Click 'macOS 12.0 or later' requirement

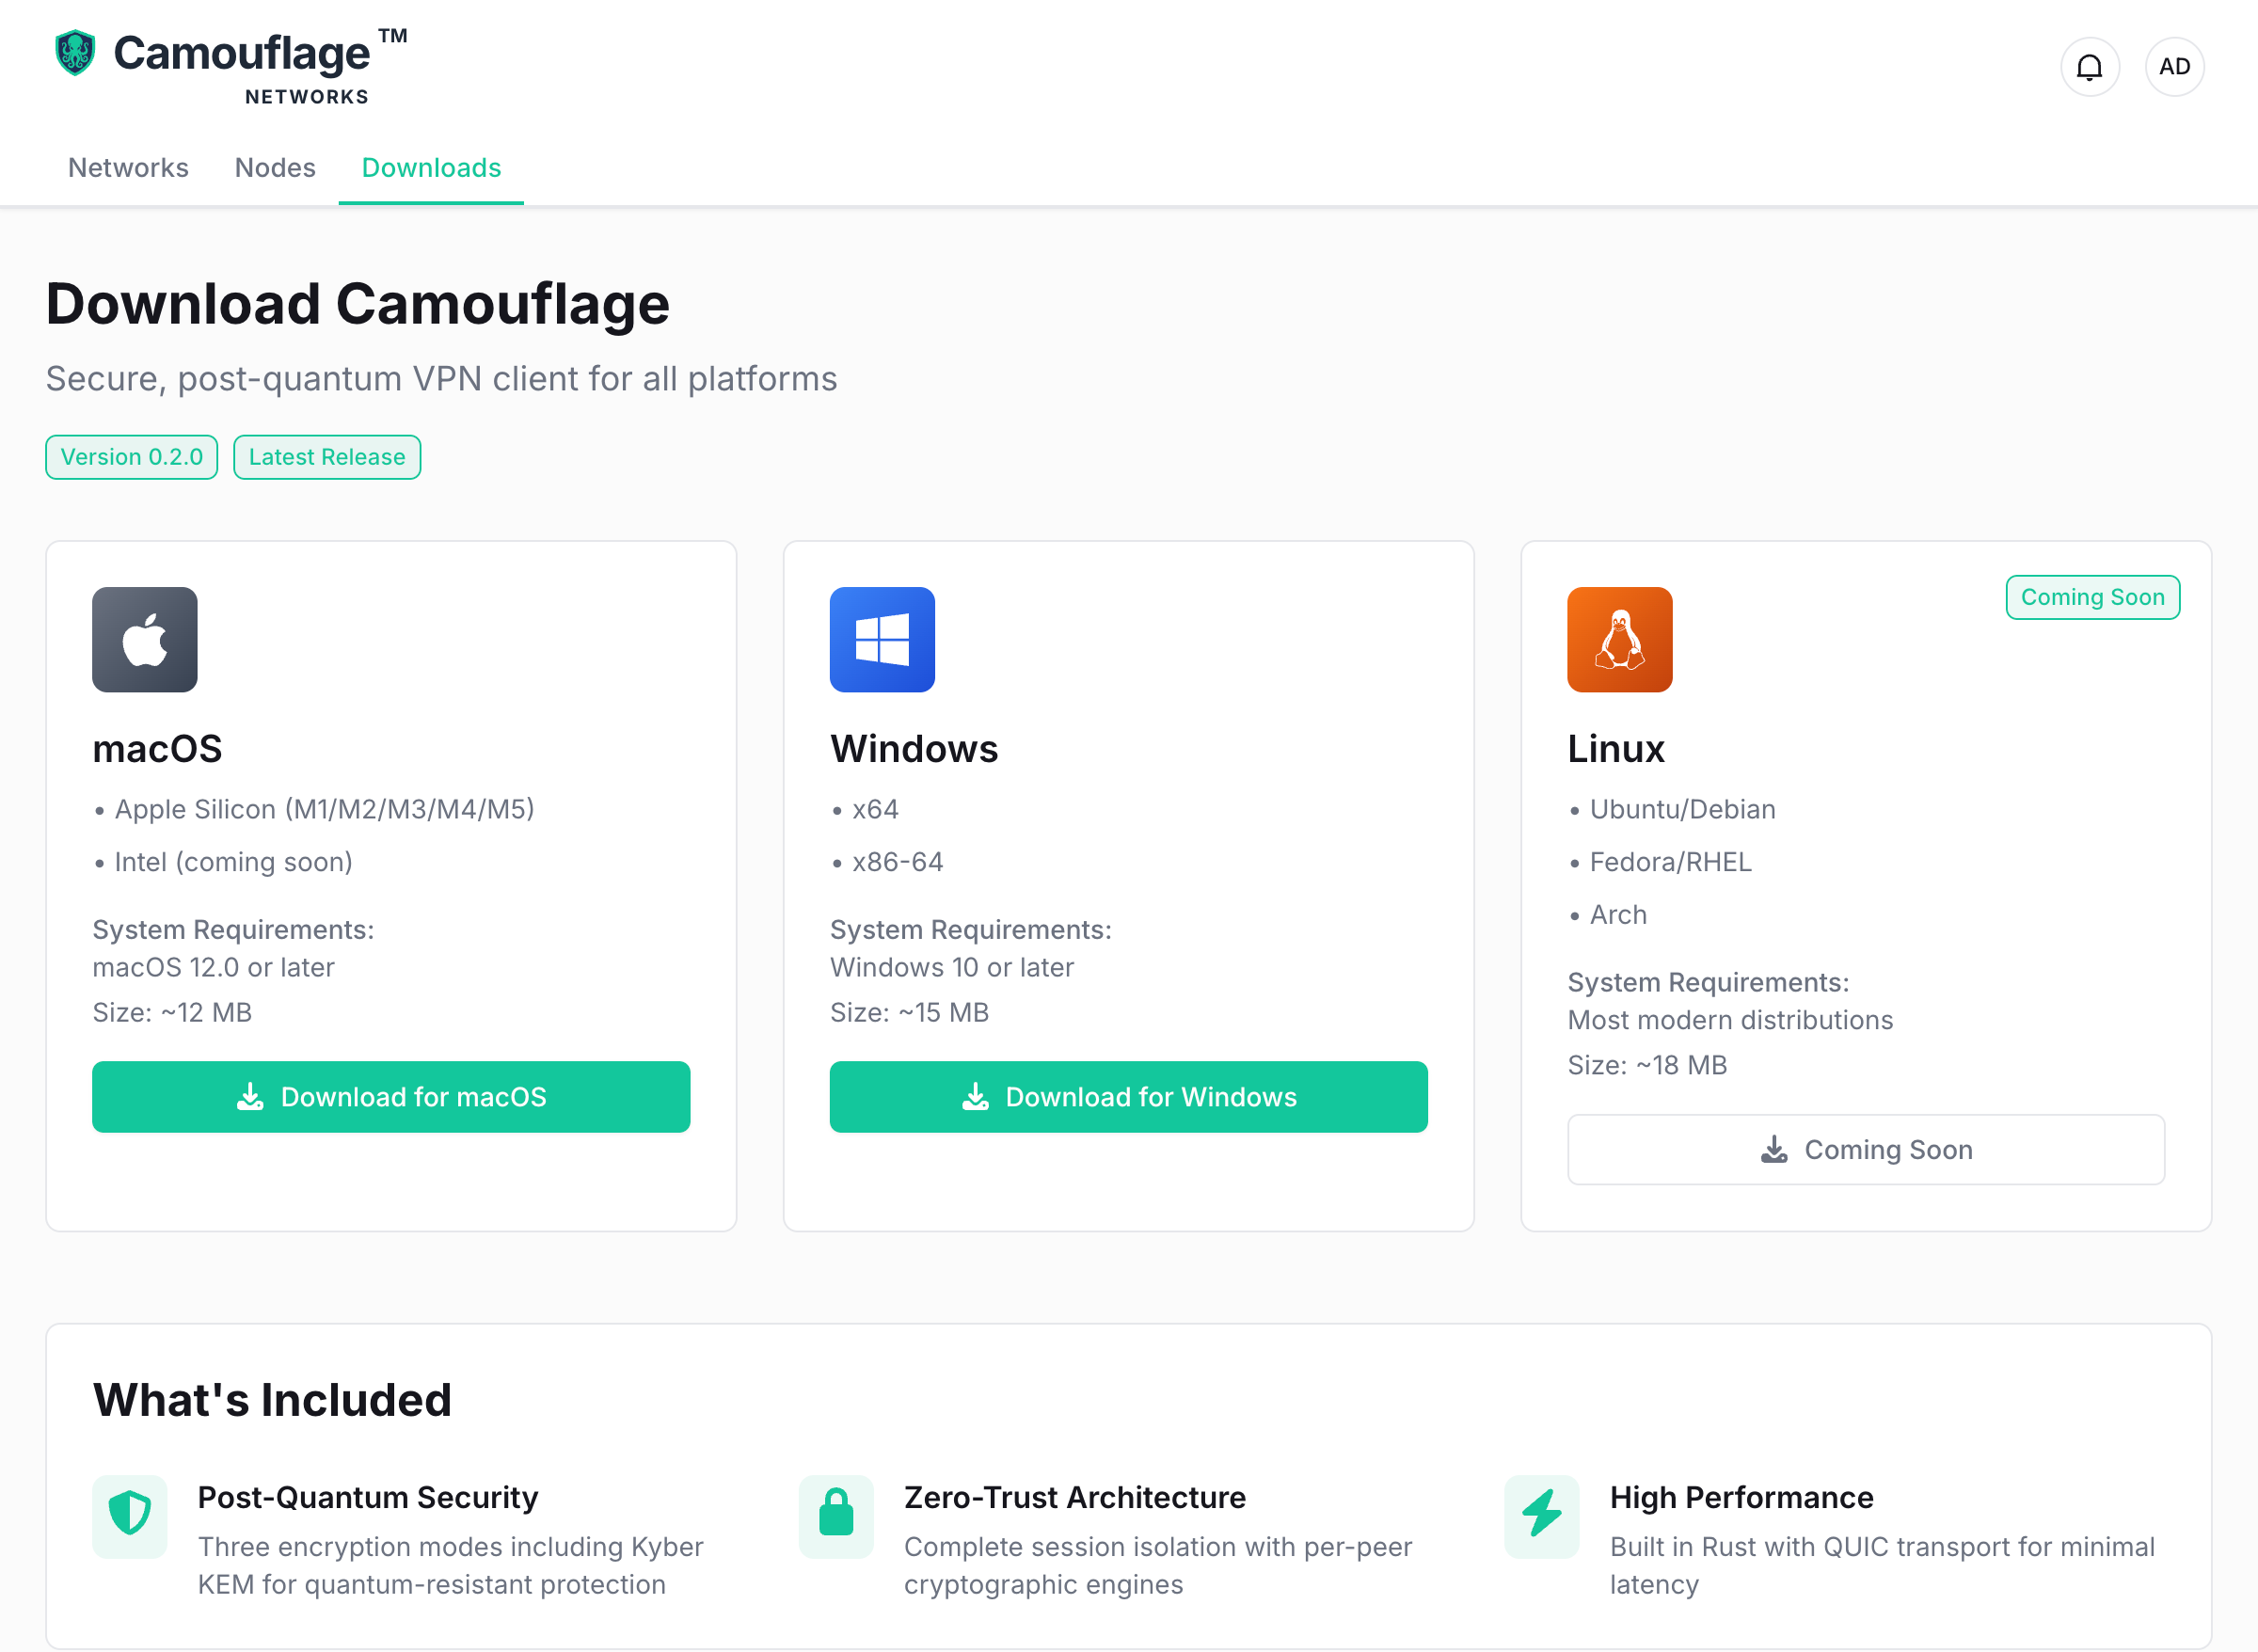click(x=213, y=967)
